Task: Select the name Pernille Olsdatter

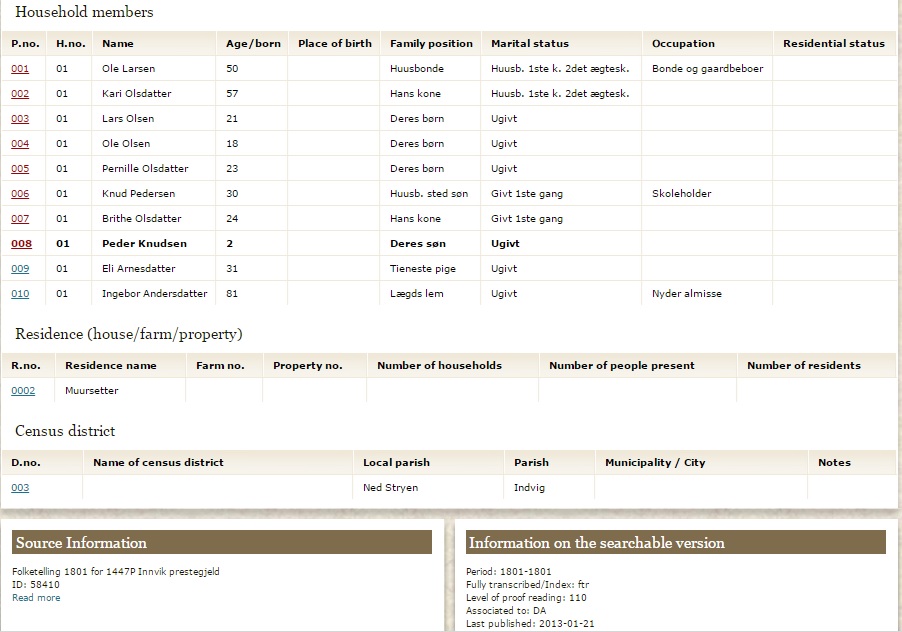Action: click(x=145, y=168)
